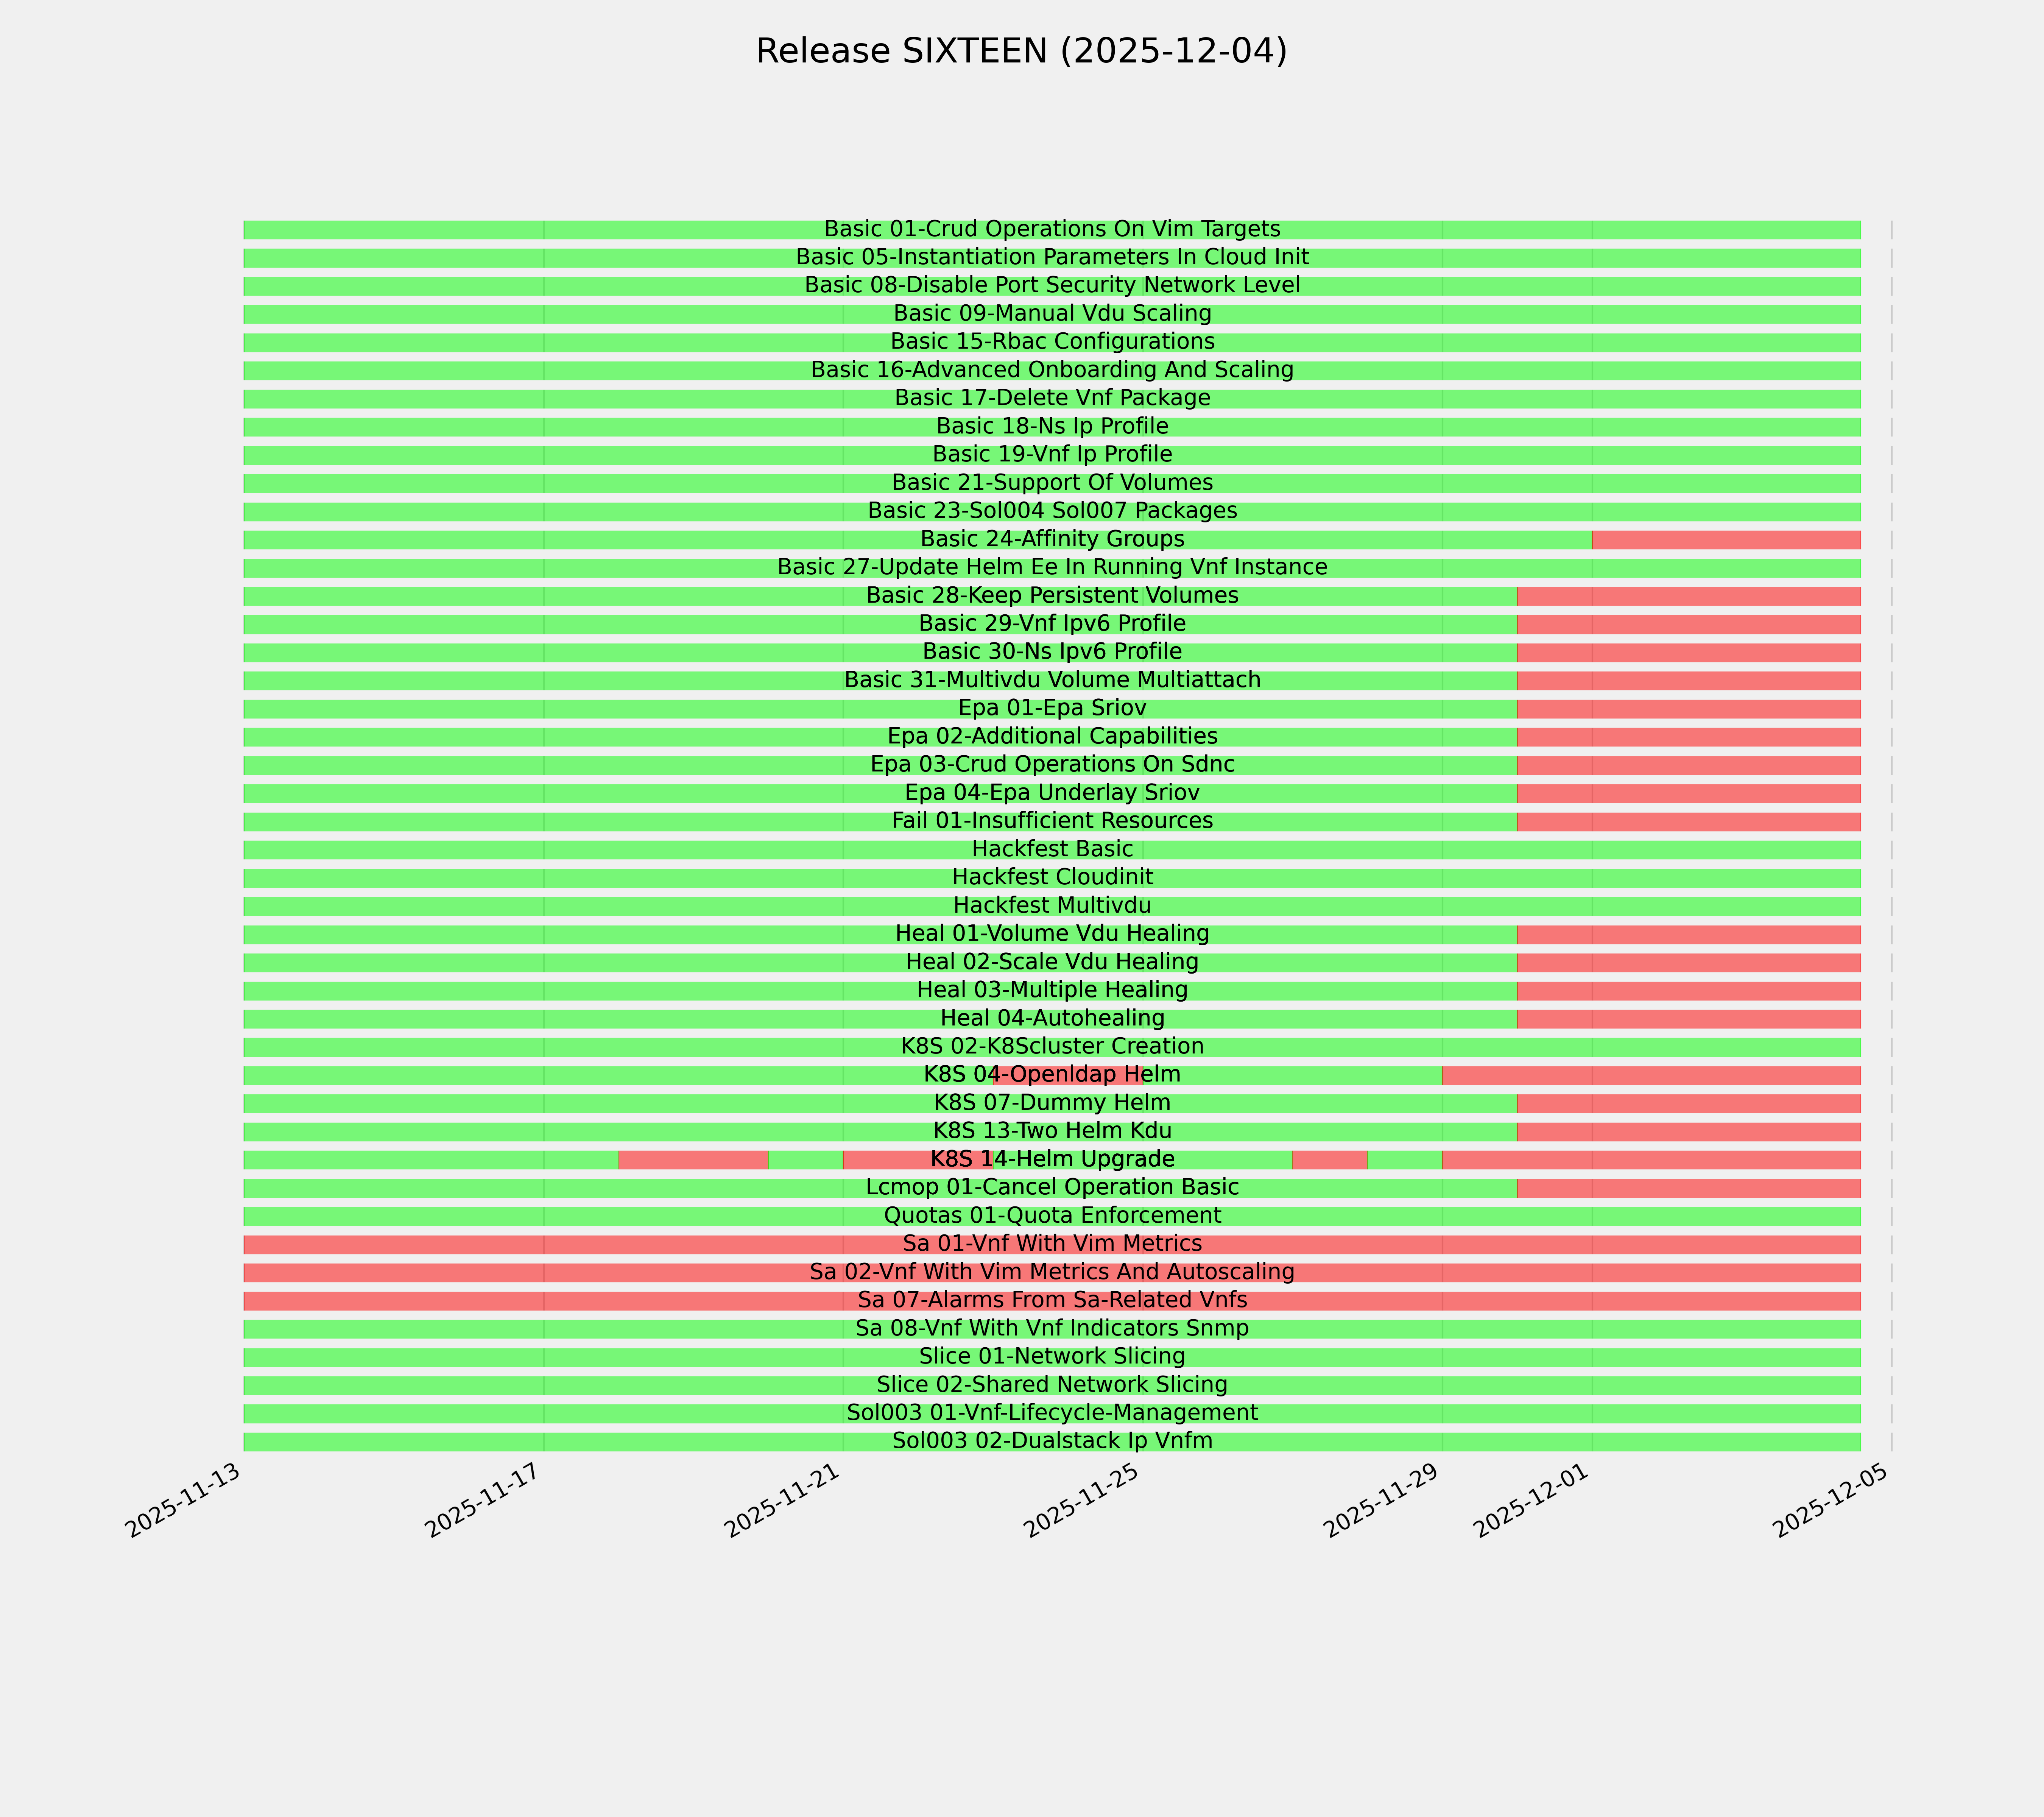Click the Lcmop 01-Cancel Operation Basic label
This screenshot has width=2044, height=1817.
click(1052, 1188)
